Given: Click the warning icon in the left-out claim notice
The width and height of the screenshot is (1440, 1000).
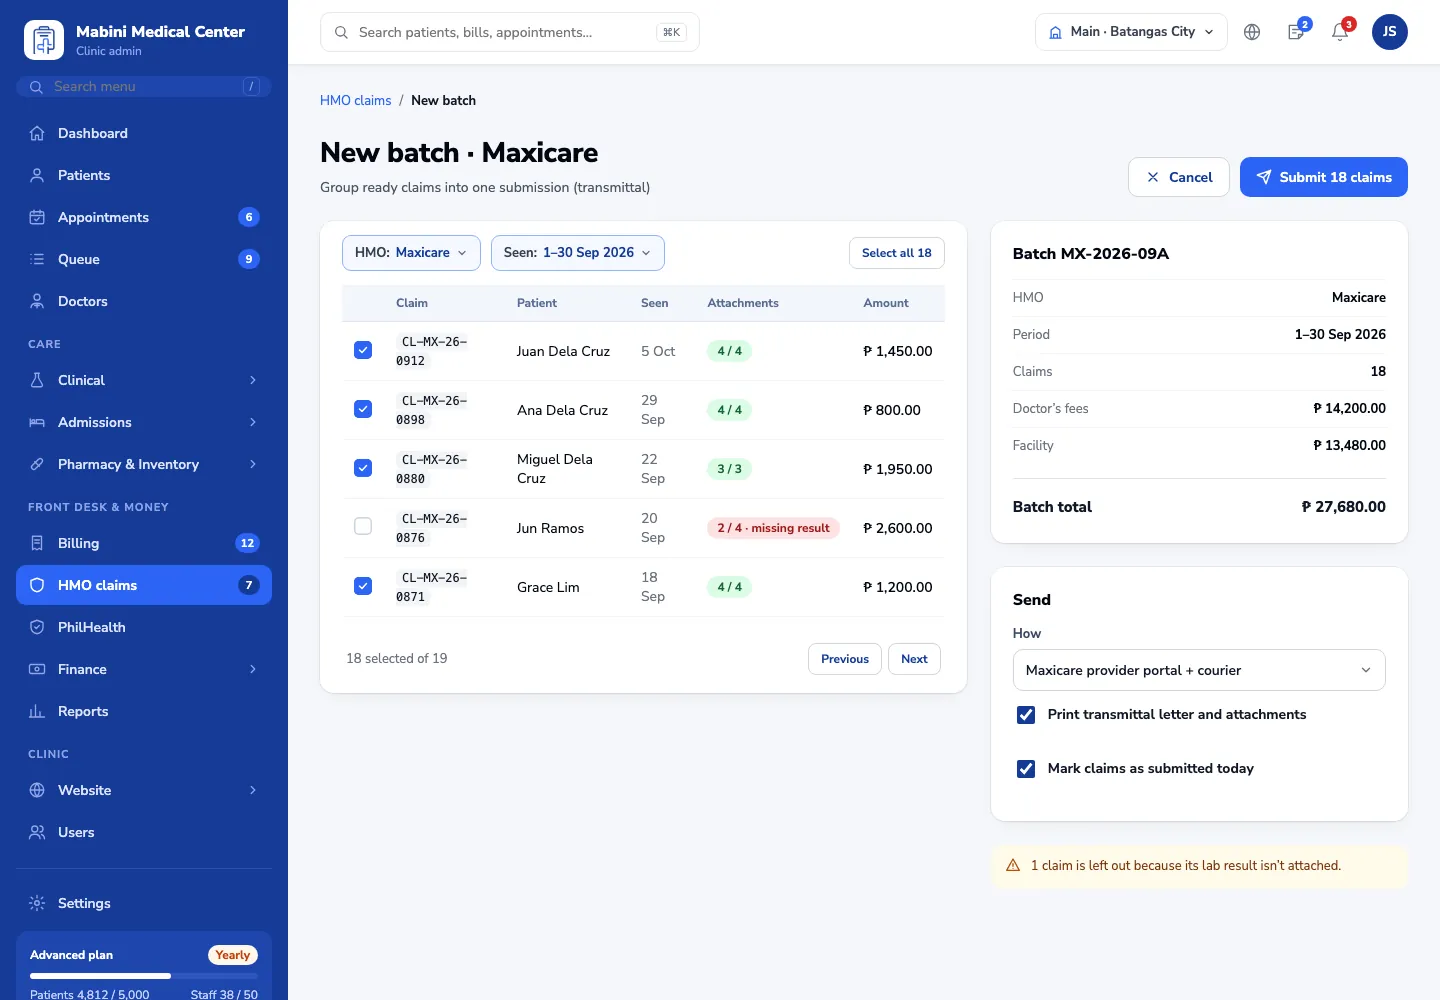Looking at the screenshot, I should tap(1013, 866).
